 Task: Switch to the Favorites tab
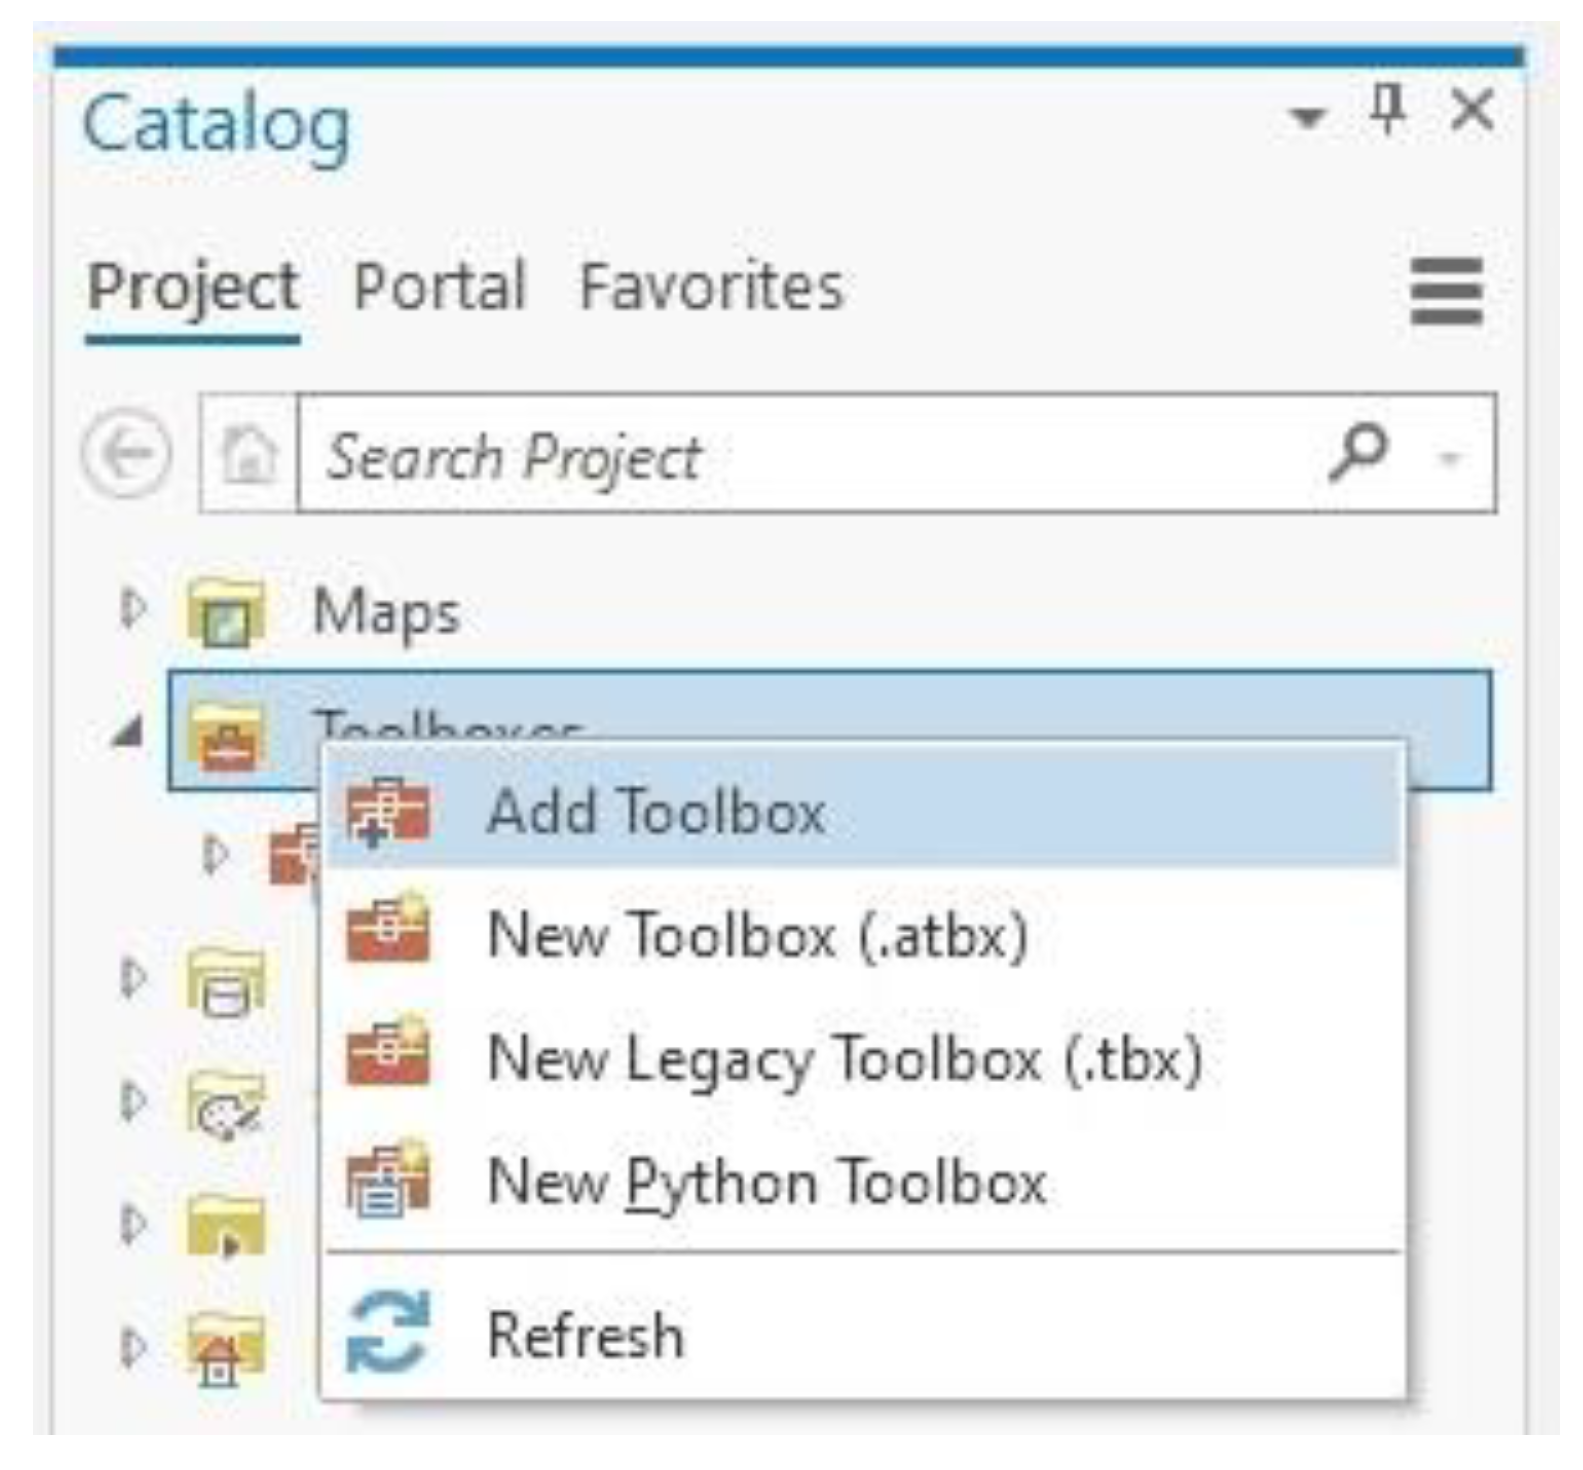click(x=711, y=288)
